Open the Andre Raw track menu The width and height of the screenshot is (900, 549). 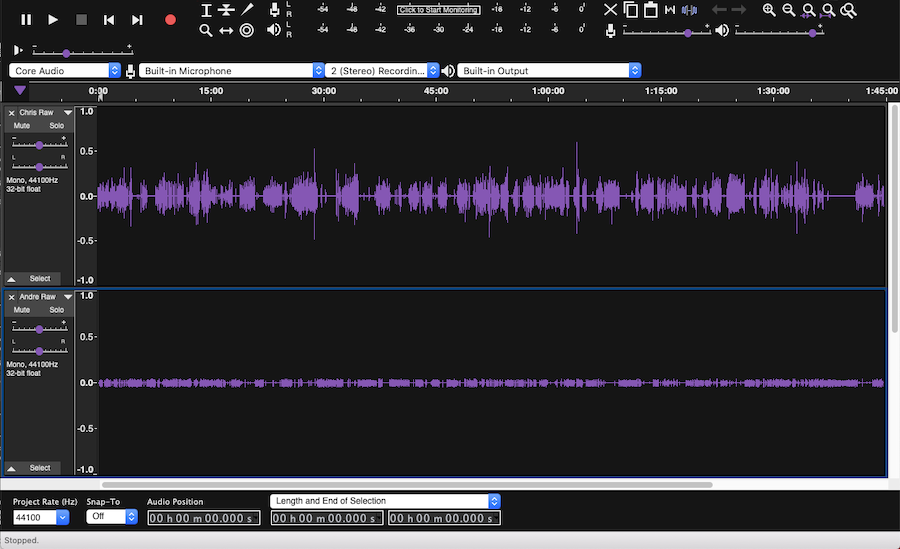[68, 297]
